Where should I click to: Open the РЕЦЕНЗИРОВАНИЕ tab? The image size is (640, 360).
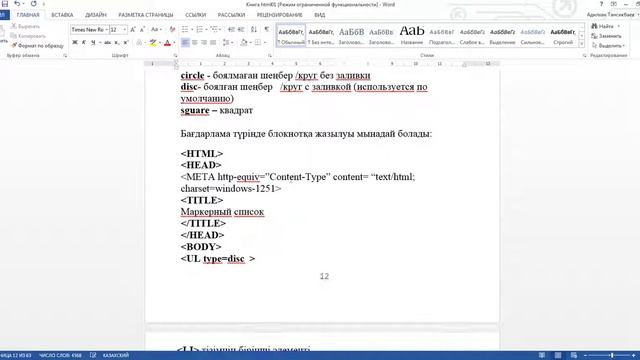point(279,15)
